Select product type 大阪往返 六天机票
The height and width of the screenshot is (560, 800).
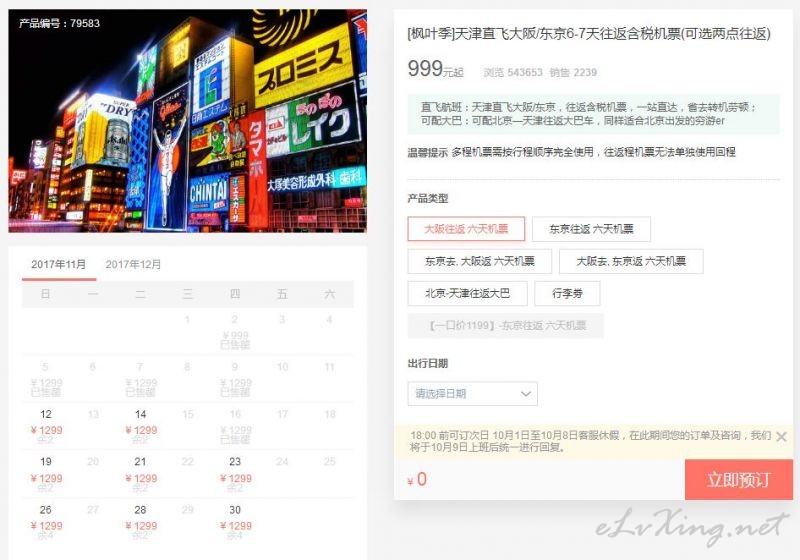[466, 229]
